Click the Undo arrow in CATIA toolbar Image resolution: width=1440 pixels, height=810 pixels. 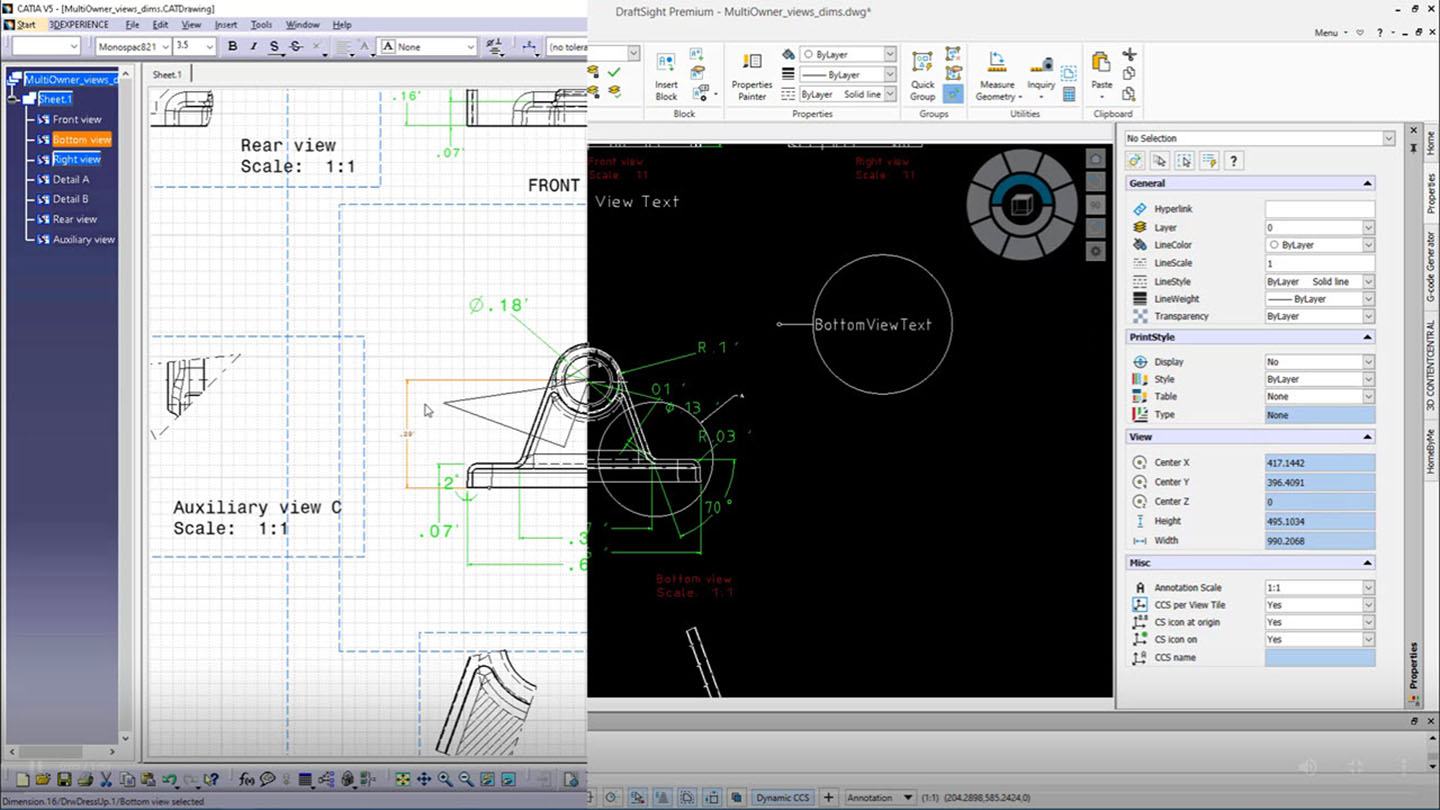169,779
